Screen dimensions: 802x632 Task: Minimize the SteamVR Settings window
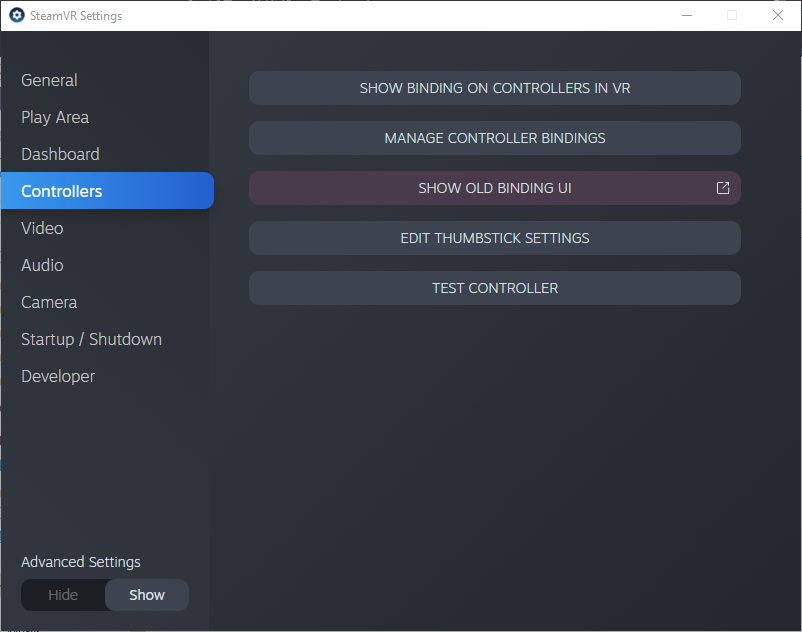(x=687, y=15)
